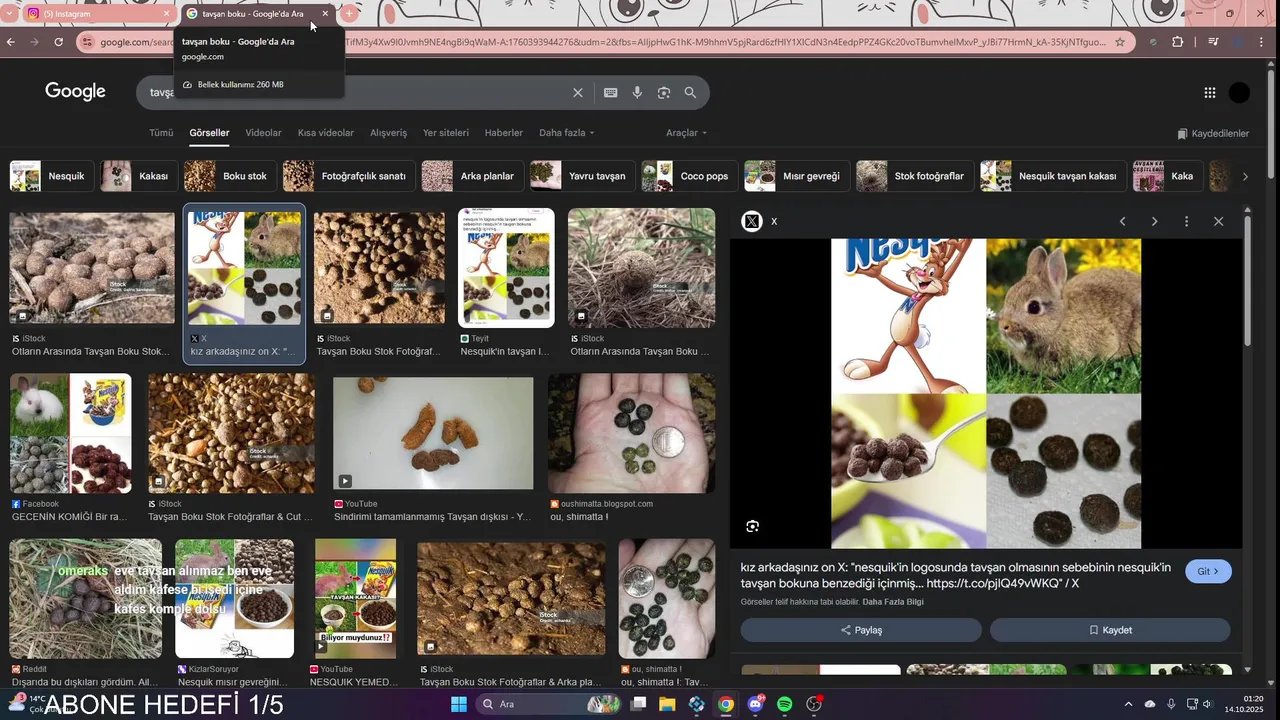The image size is (1280, 720).
Task: Apply the Yavru tavşan filter chip
Action: pyautogui.click(x=582, y=176)
